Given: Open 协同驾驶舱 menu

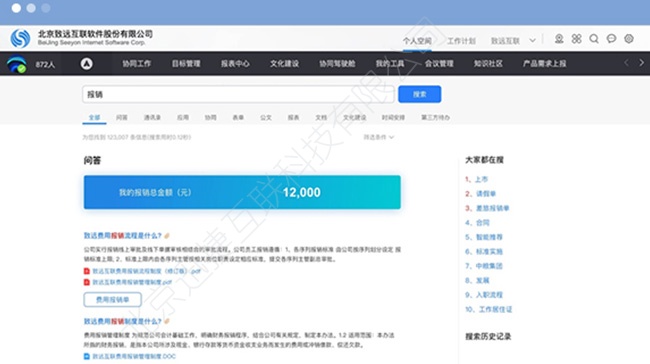Looking at the screenshot, I should (337, 63).
